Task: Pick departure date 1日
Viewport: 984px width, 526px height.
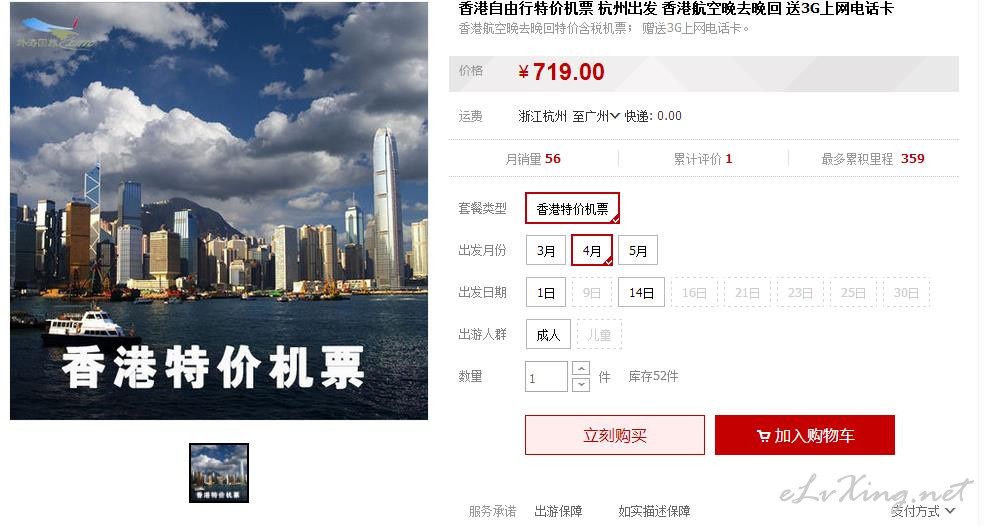Action: pos(546,293)
